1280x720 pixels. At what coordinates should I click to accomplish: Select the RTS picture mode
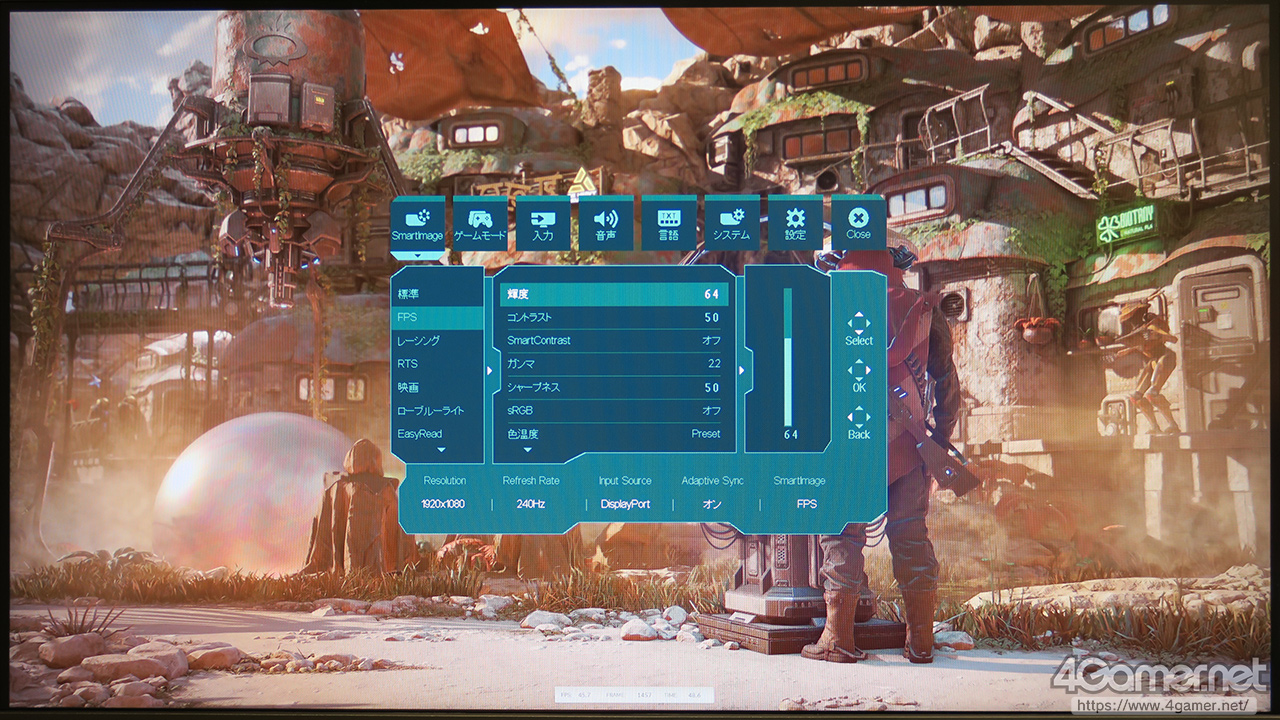(437, 364)
